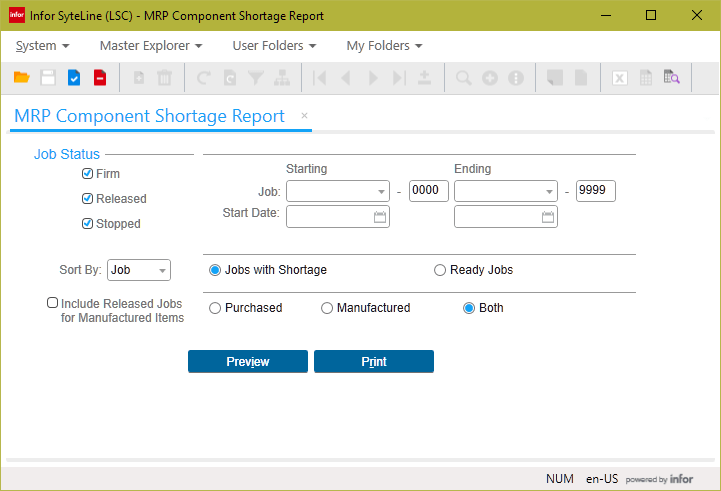
Task: Click the Preview button
Action: pyautogui.click(x=248, y=361)
